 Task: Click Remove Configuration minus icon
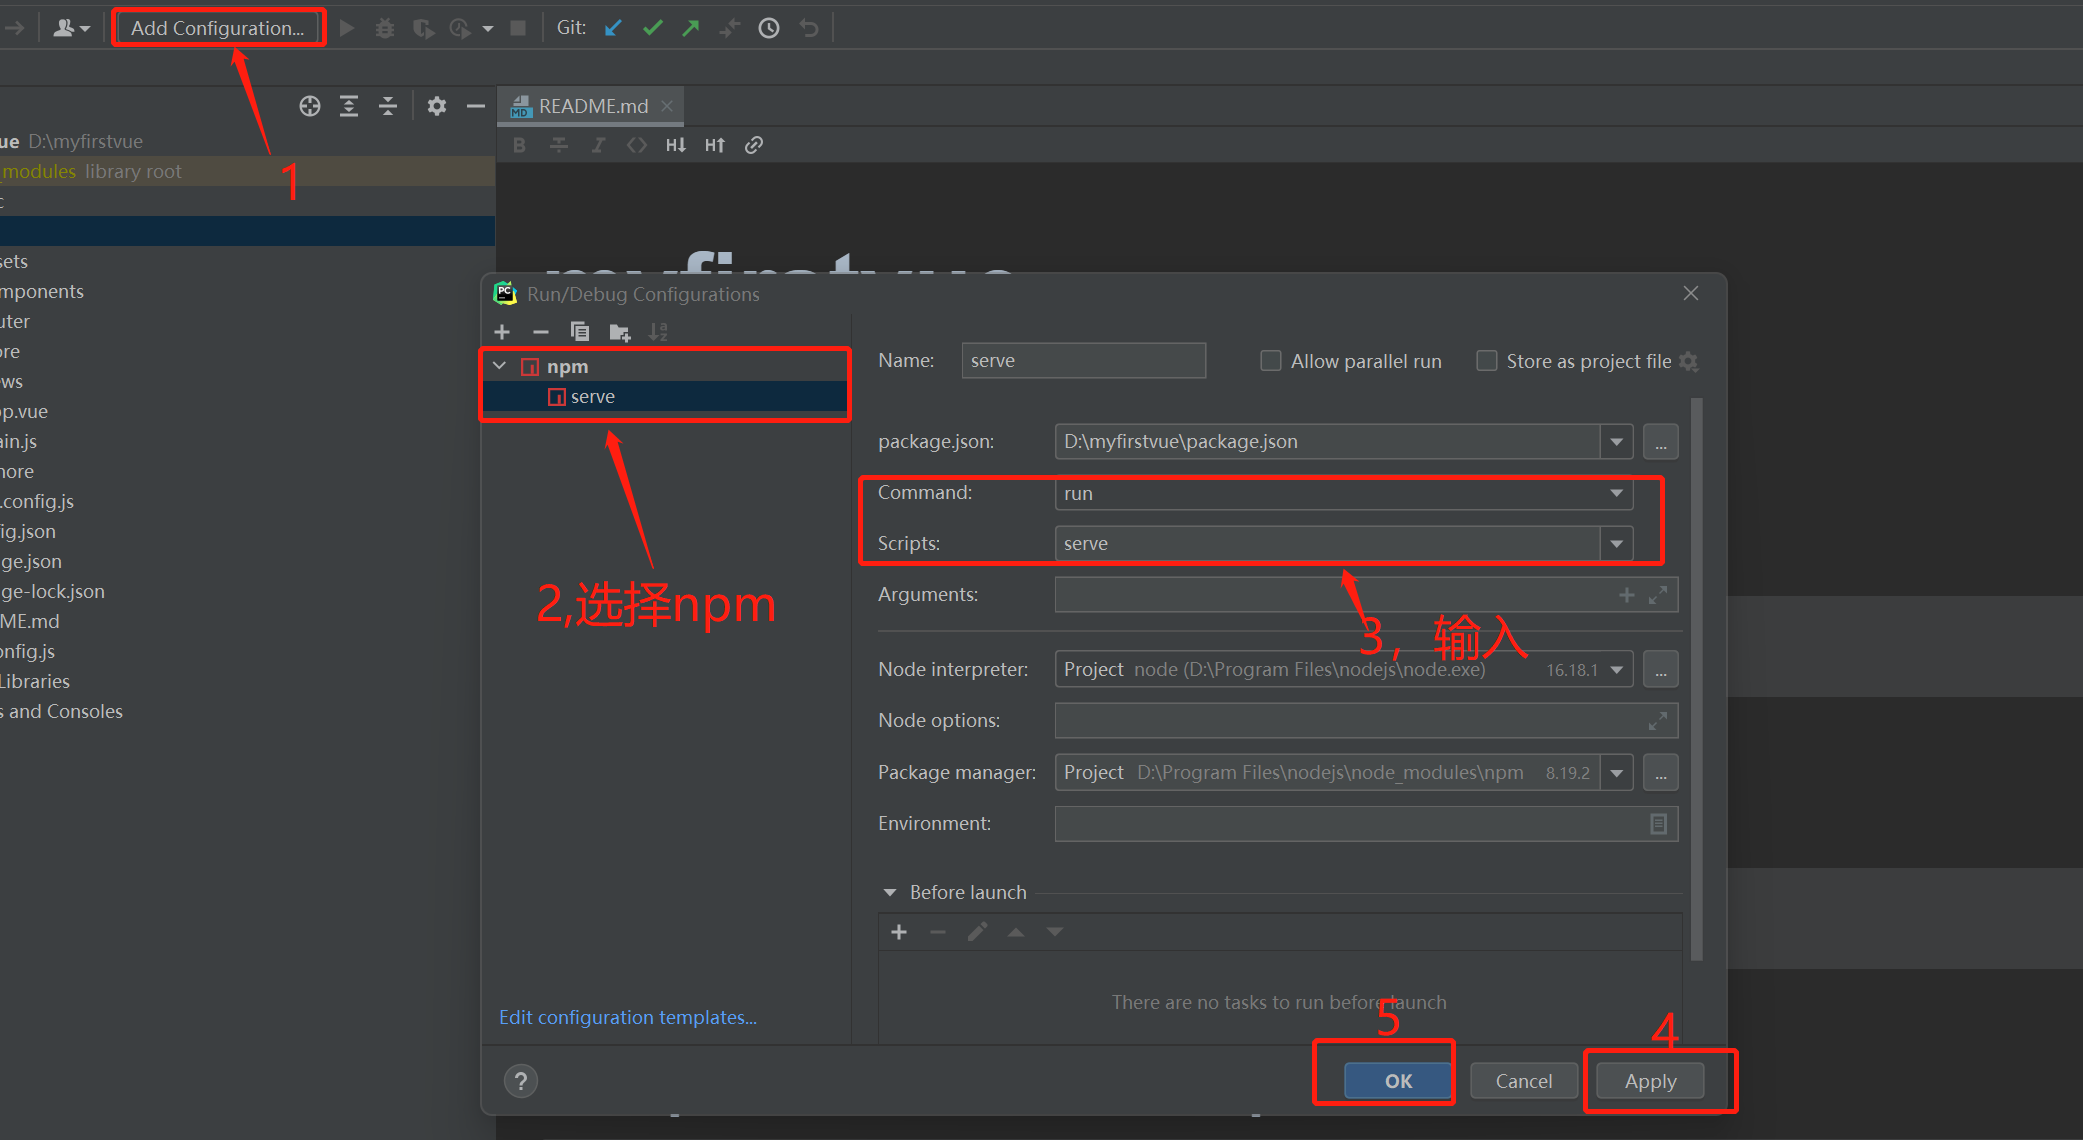541,332
